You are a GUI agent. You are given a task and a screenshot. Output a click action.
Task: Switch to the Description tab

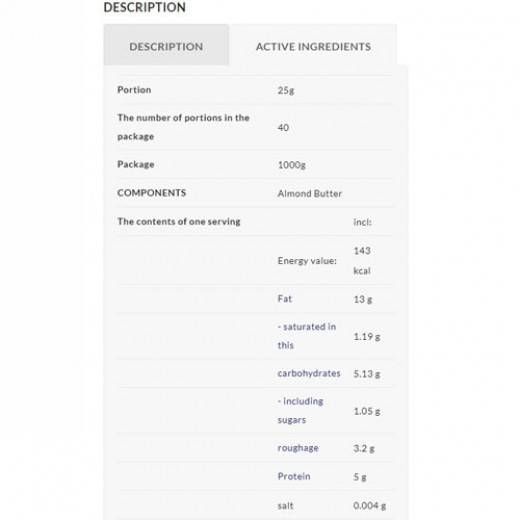(x=166, y=45)
